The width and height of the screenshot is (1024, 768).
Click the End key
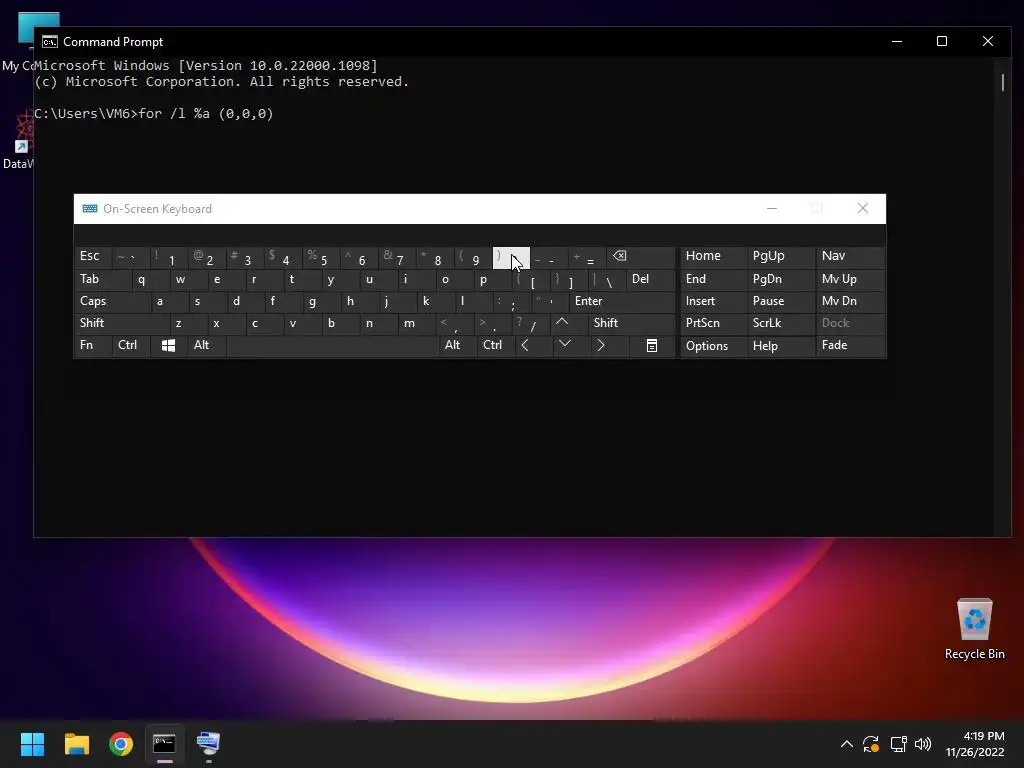713,279
